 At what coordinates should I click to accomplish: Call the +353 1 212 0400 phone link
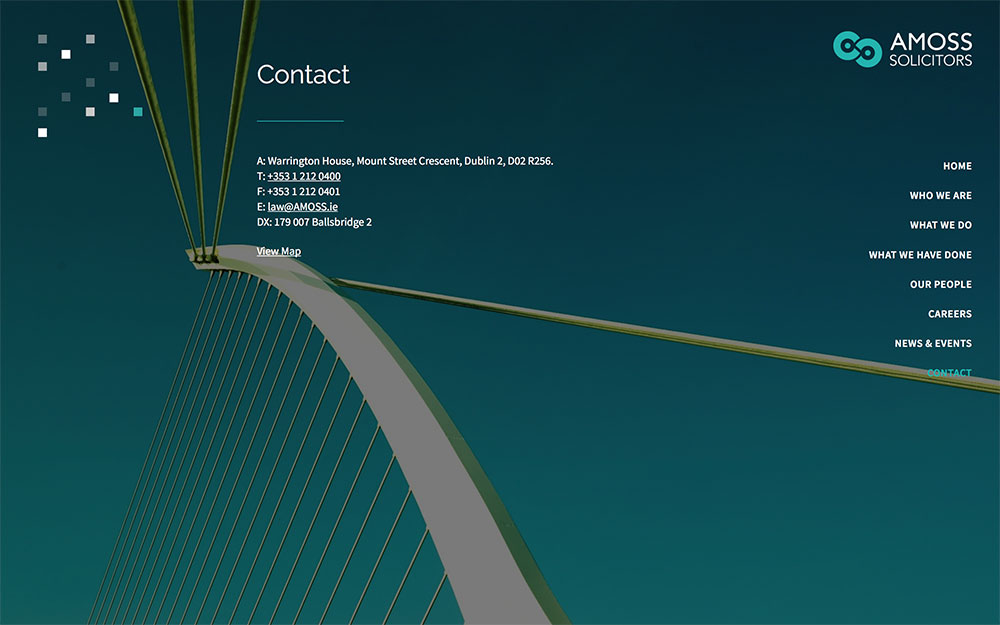(x=303, y=175)
